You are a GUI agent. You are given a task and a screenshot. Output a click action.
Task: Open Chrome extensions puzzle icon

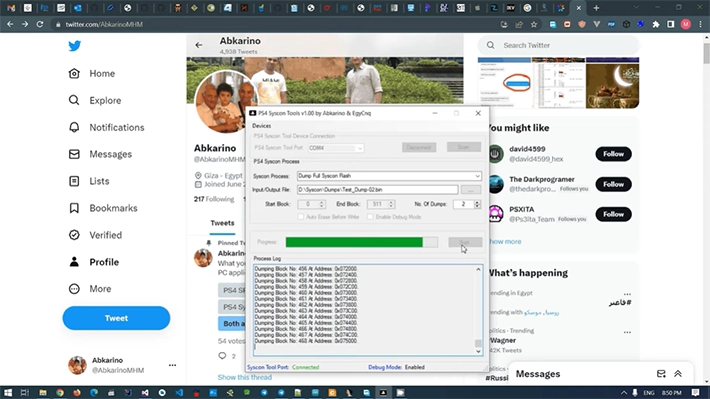coord(656,24)
